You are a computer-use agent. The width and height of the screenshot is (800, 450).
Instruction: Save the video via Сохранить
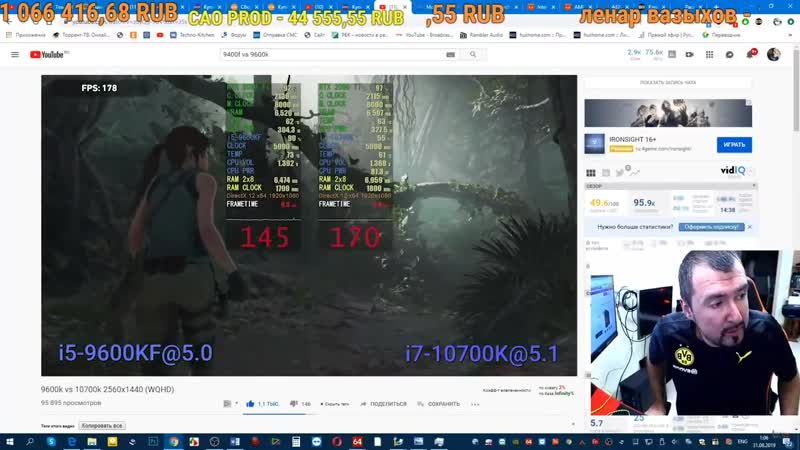pos(438,404)
